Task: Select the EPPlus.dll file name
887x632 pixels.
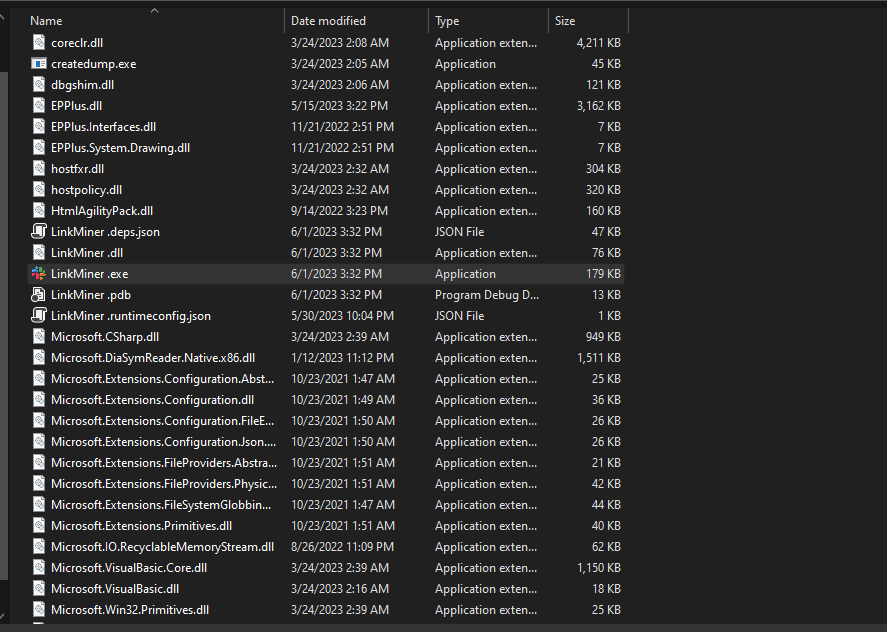Action: click(76, 105)
